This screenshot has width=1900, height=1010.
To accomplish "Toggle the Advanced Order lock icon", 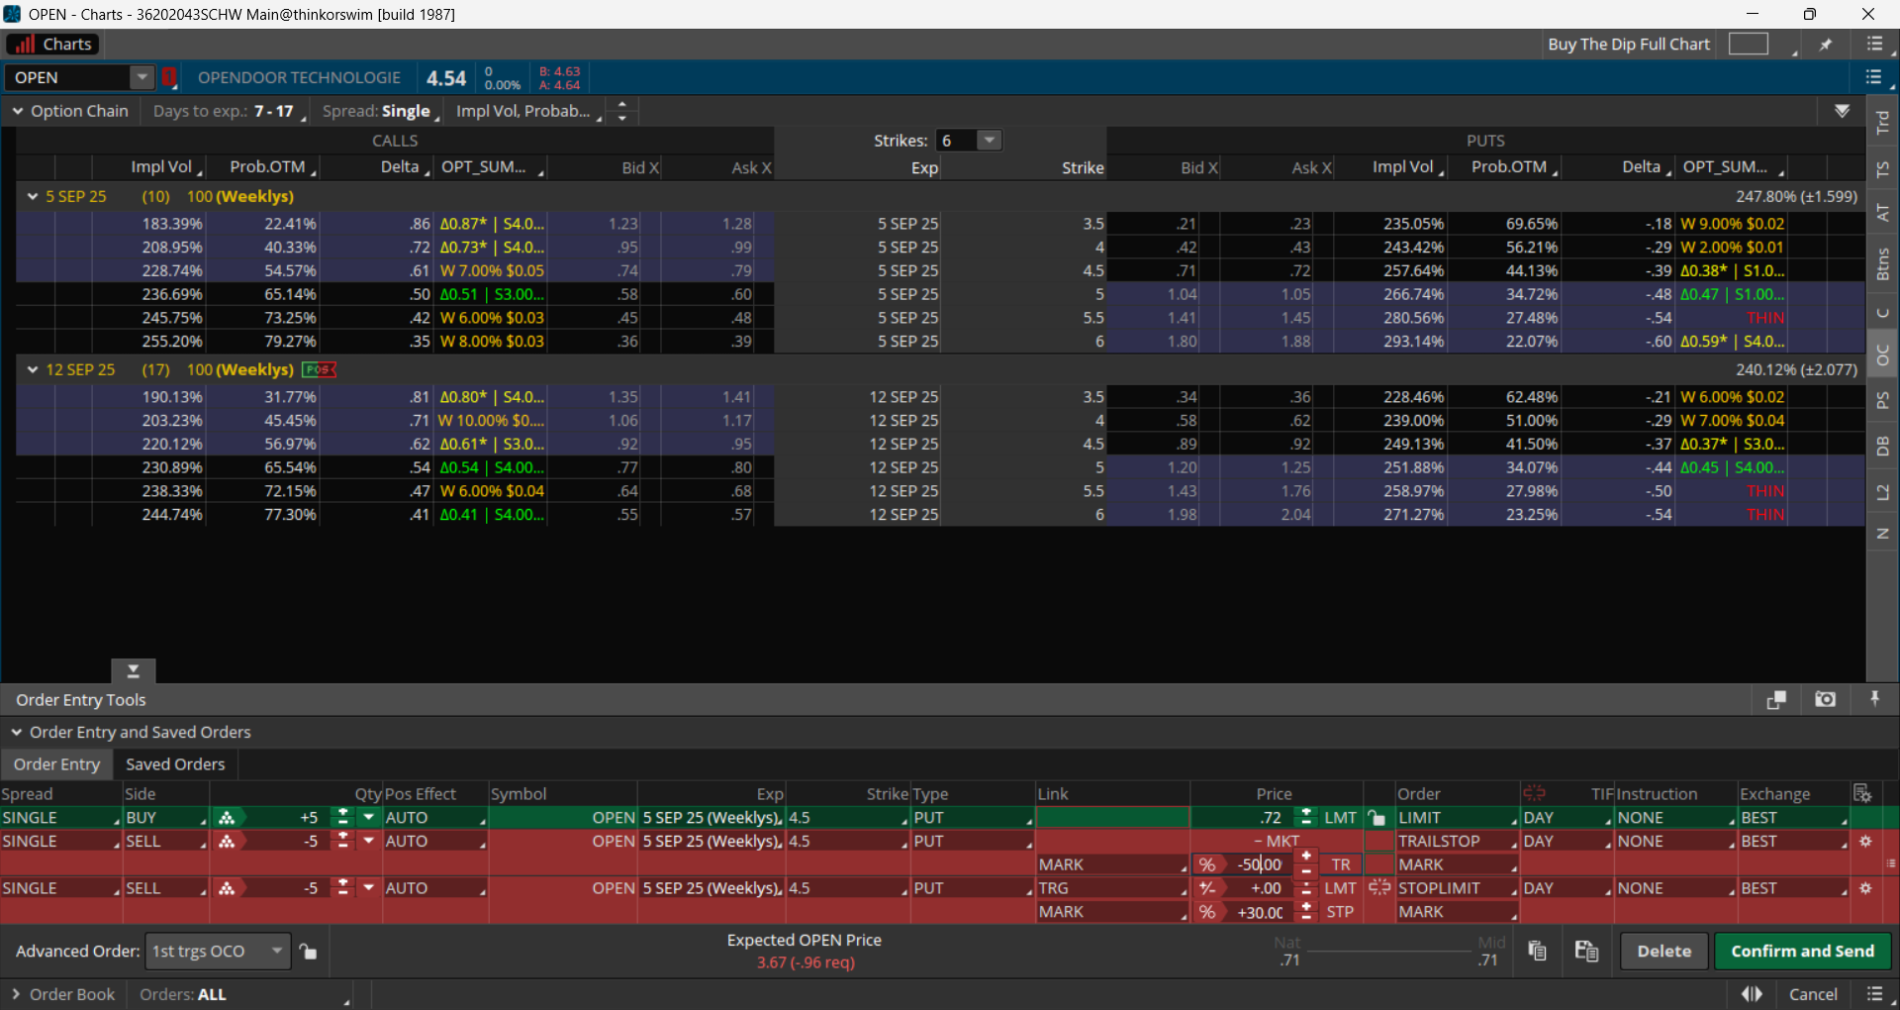I will pos(308,952).
